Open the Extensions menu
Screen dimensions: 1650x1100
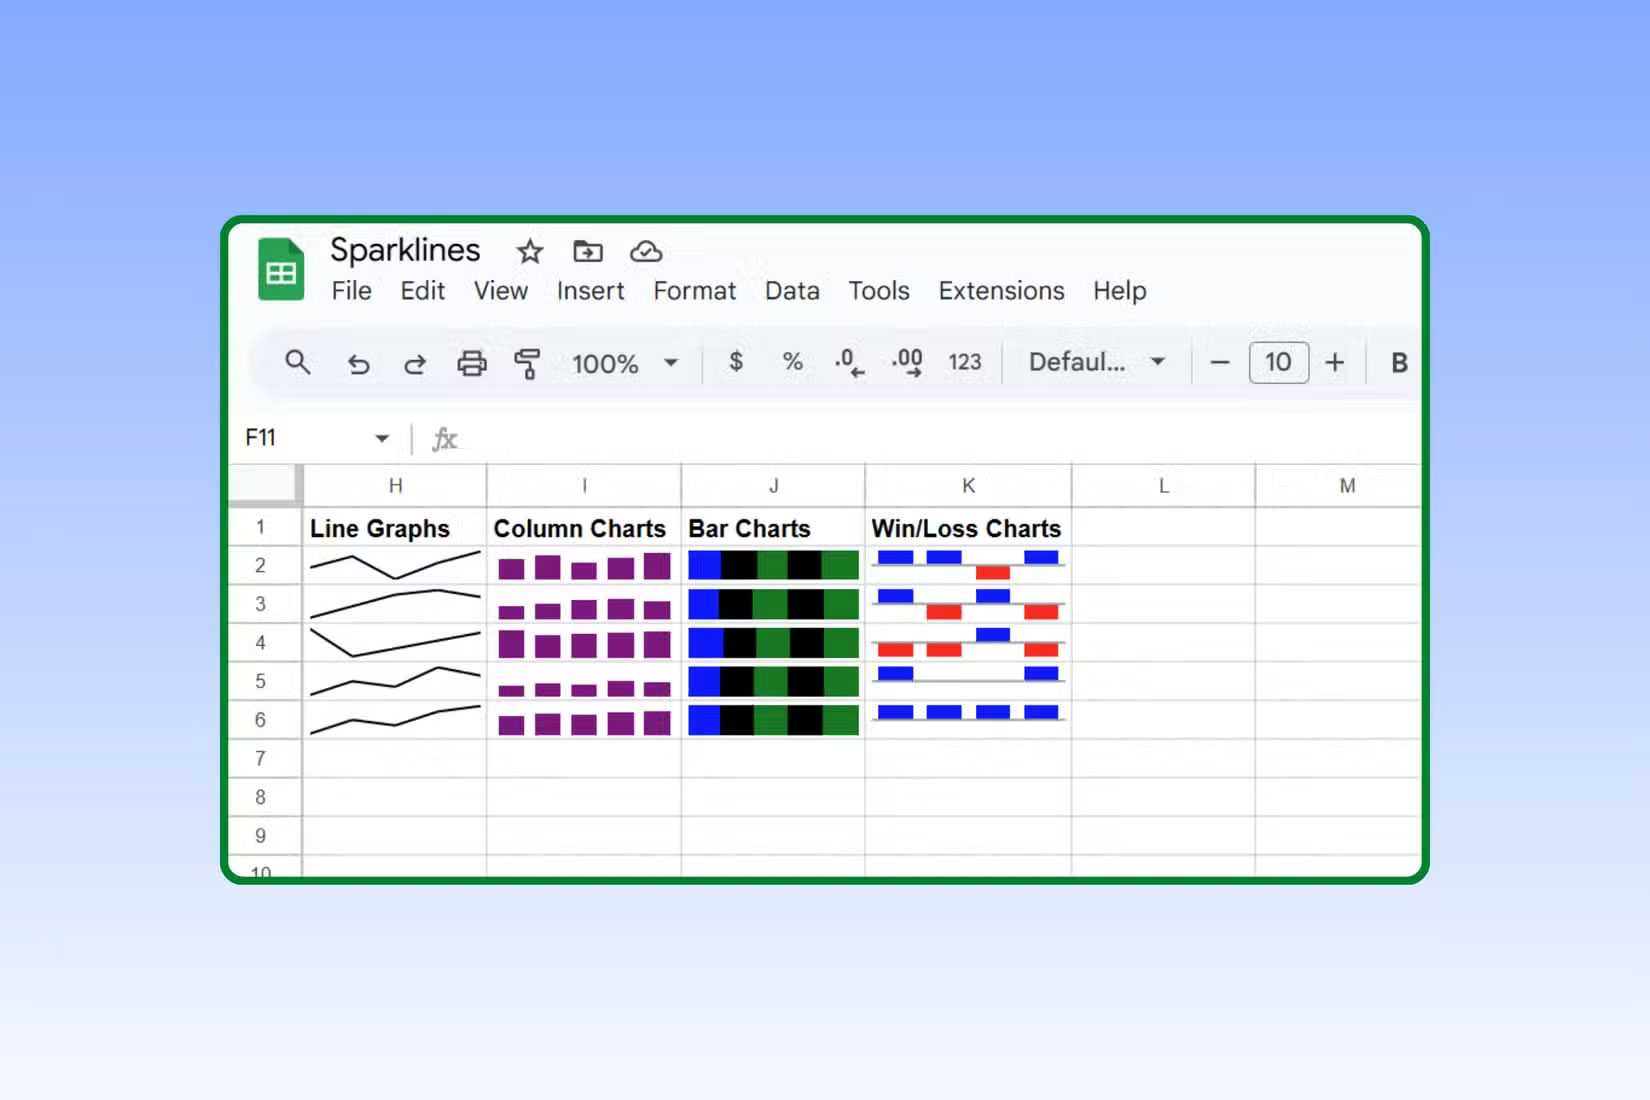(1000, 291)
